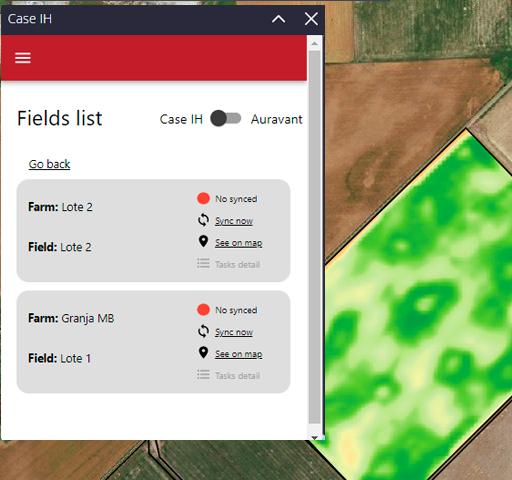
Task: Click the red status dot for Granja MB
Action: (203, 310)
